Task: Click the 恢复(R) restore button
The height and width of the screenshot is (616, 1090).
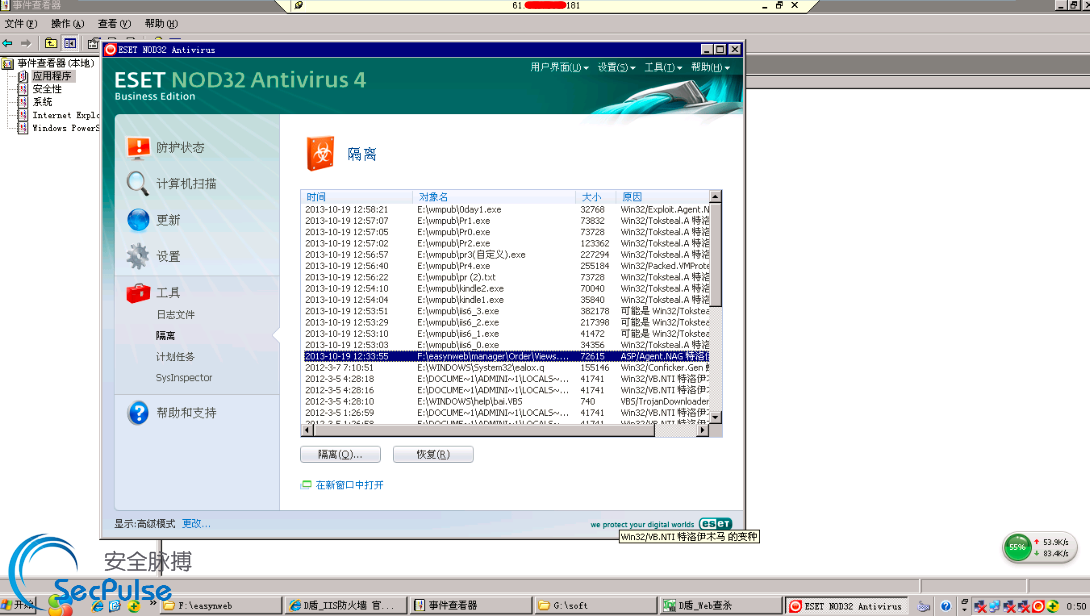Action: [x=433, y=455]
